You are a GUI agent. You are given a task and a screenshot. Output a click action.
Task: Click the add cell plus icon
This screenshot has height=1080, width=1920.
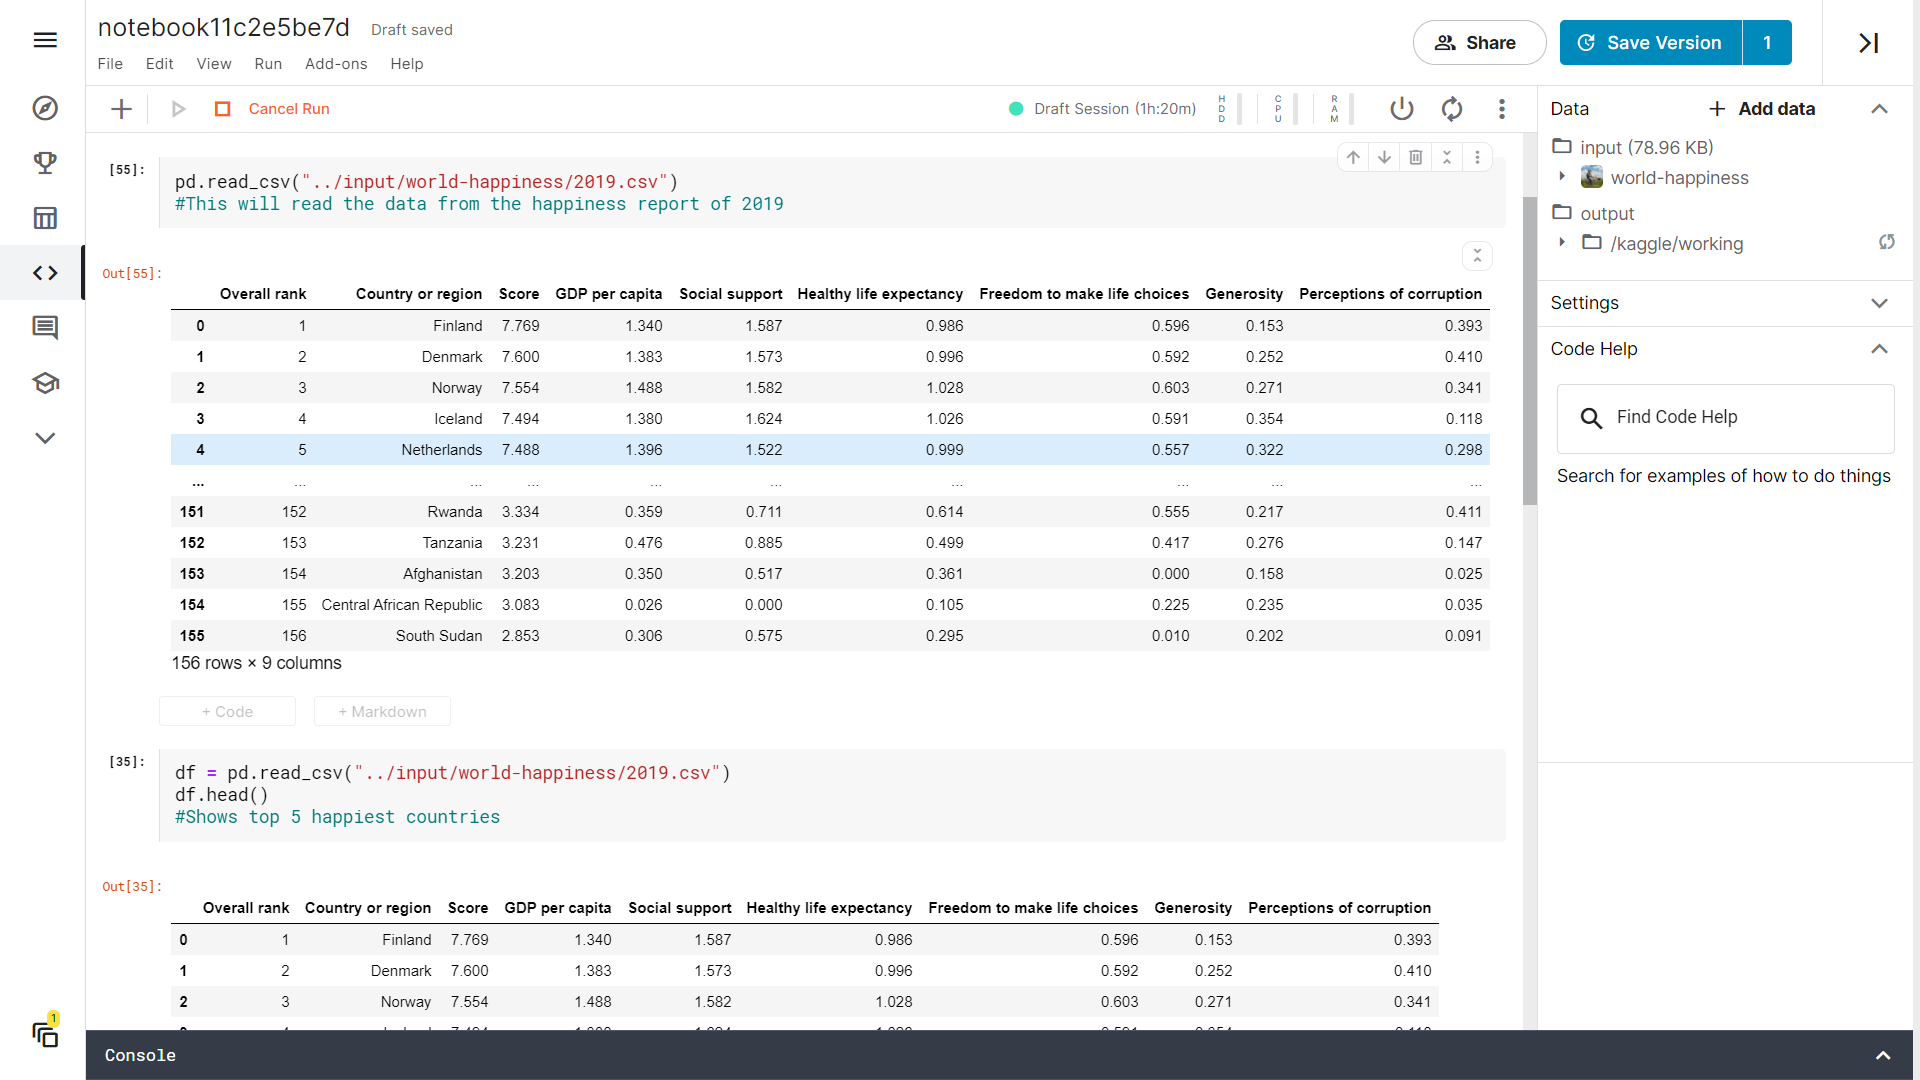pos(121,109)
